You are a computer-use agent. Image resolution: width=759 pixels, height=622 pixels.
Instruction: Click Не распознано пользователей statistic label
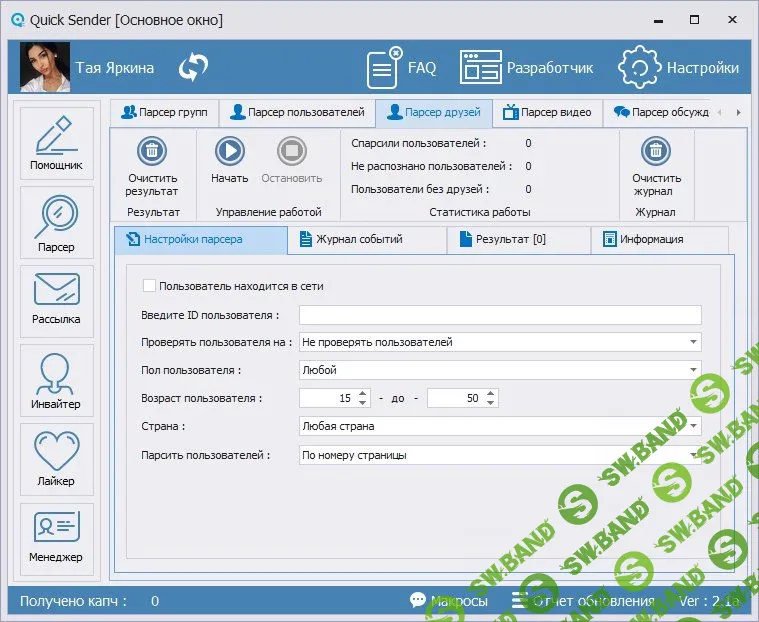point(431,166)
